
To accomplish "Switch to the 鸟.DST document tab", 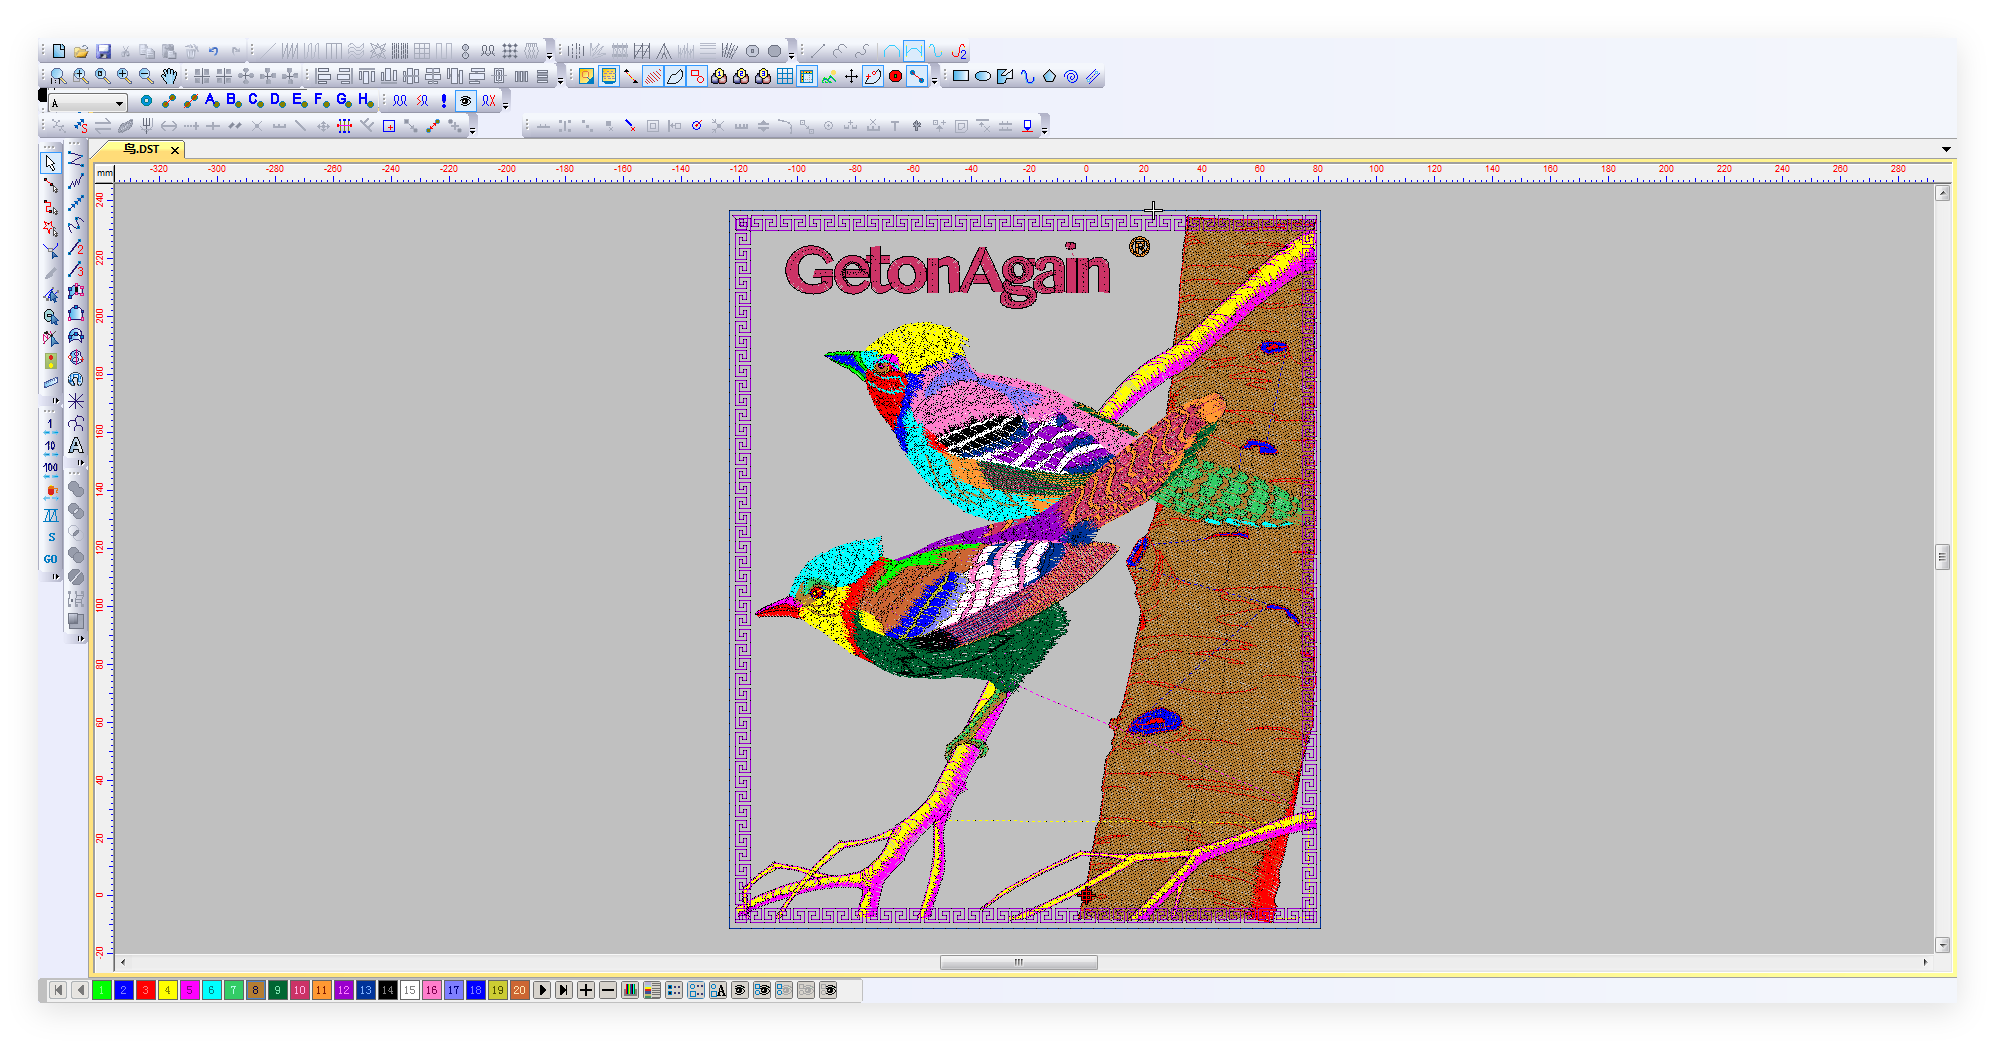I will point(141,149).
